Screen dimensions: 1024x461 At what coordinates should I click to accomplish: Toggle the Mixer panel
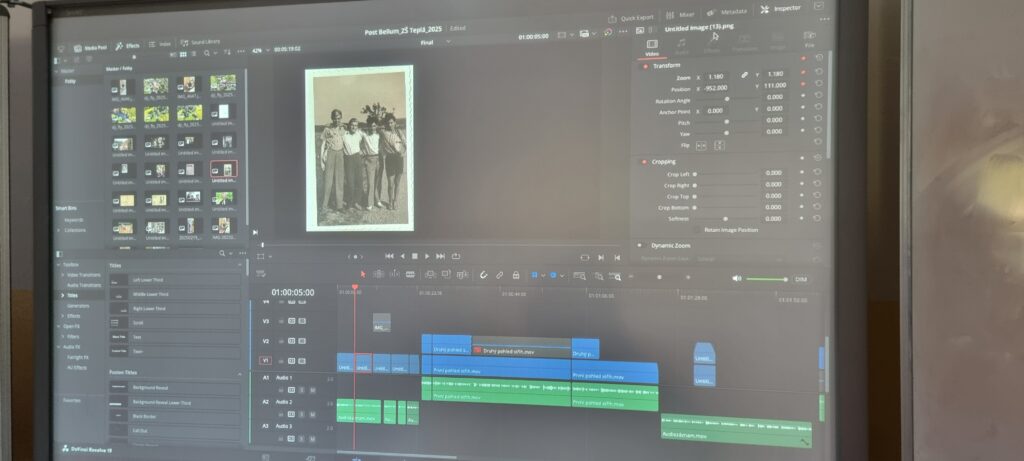[680, 14]
